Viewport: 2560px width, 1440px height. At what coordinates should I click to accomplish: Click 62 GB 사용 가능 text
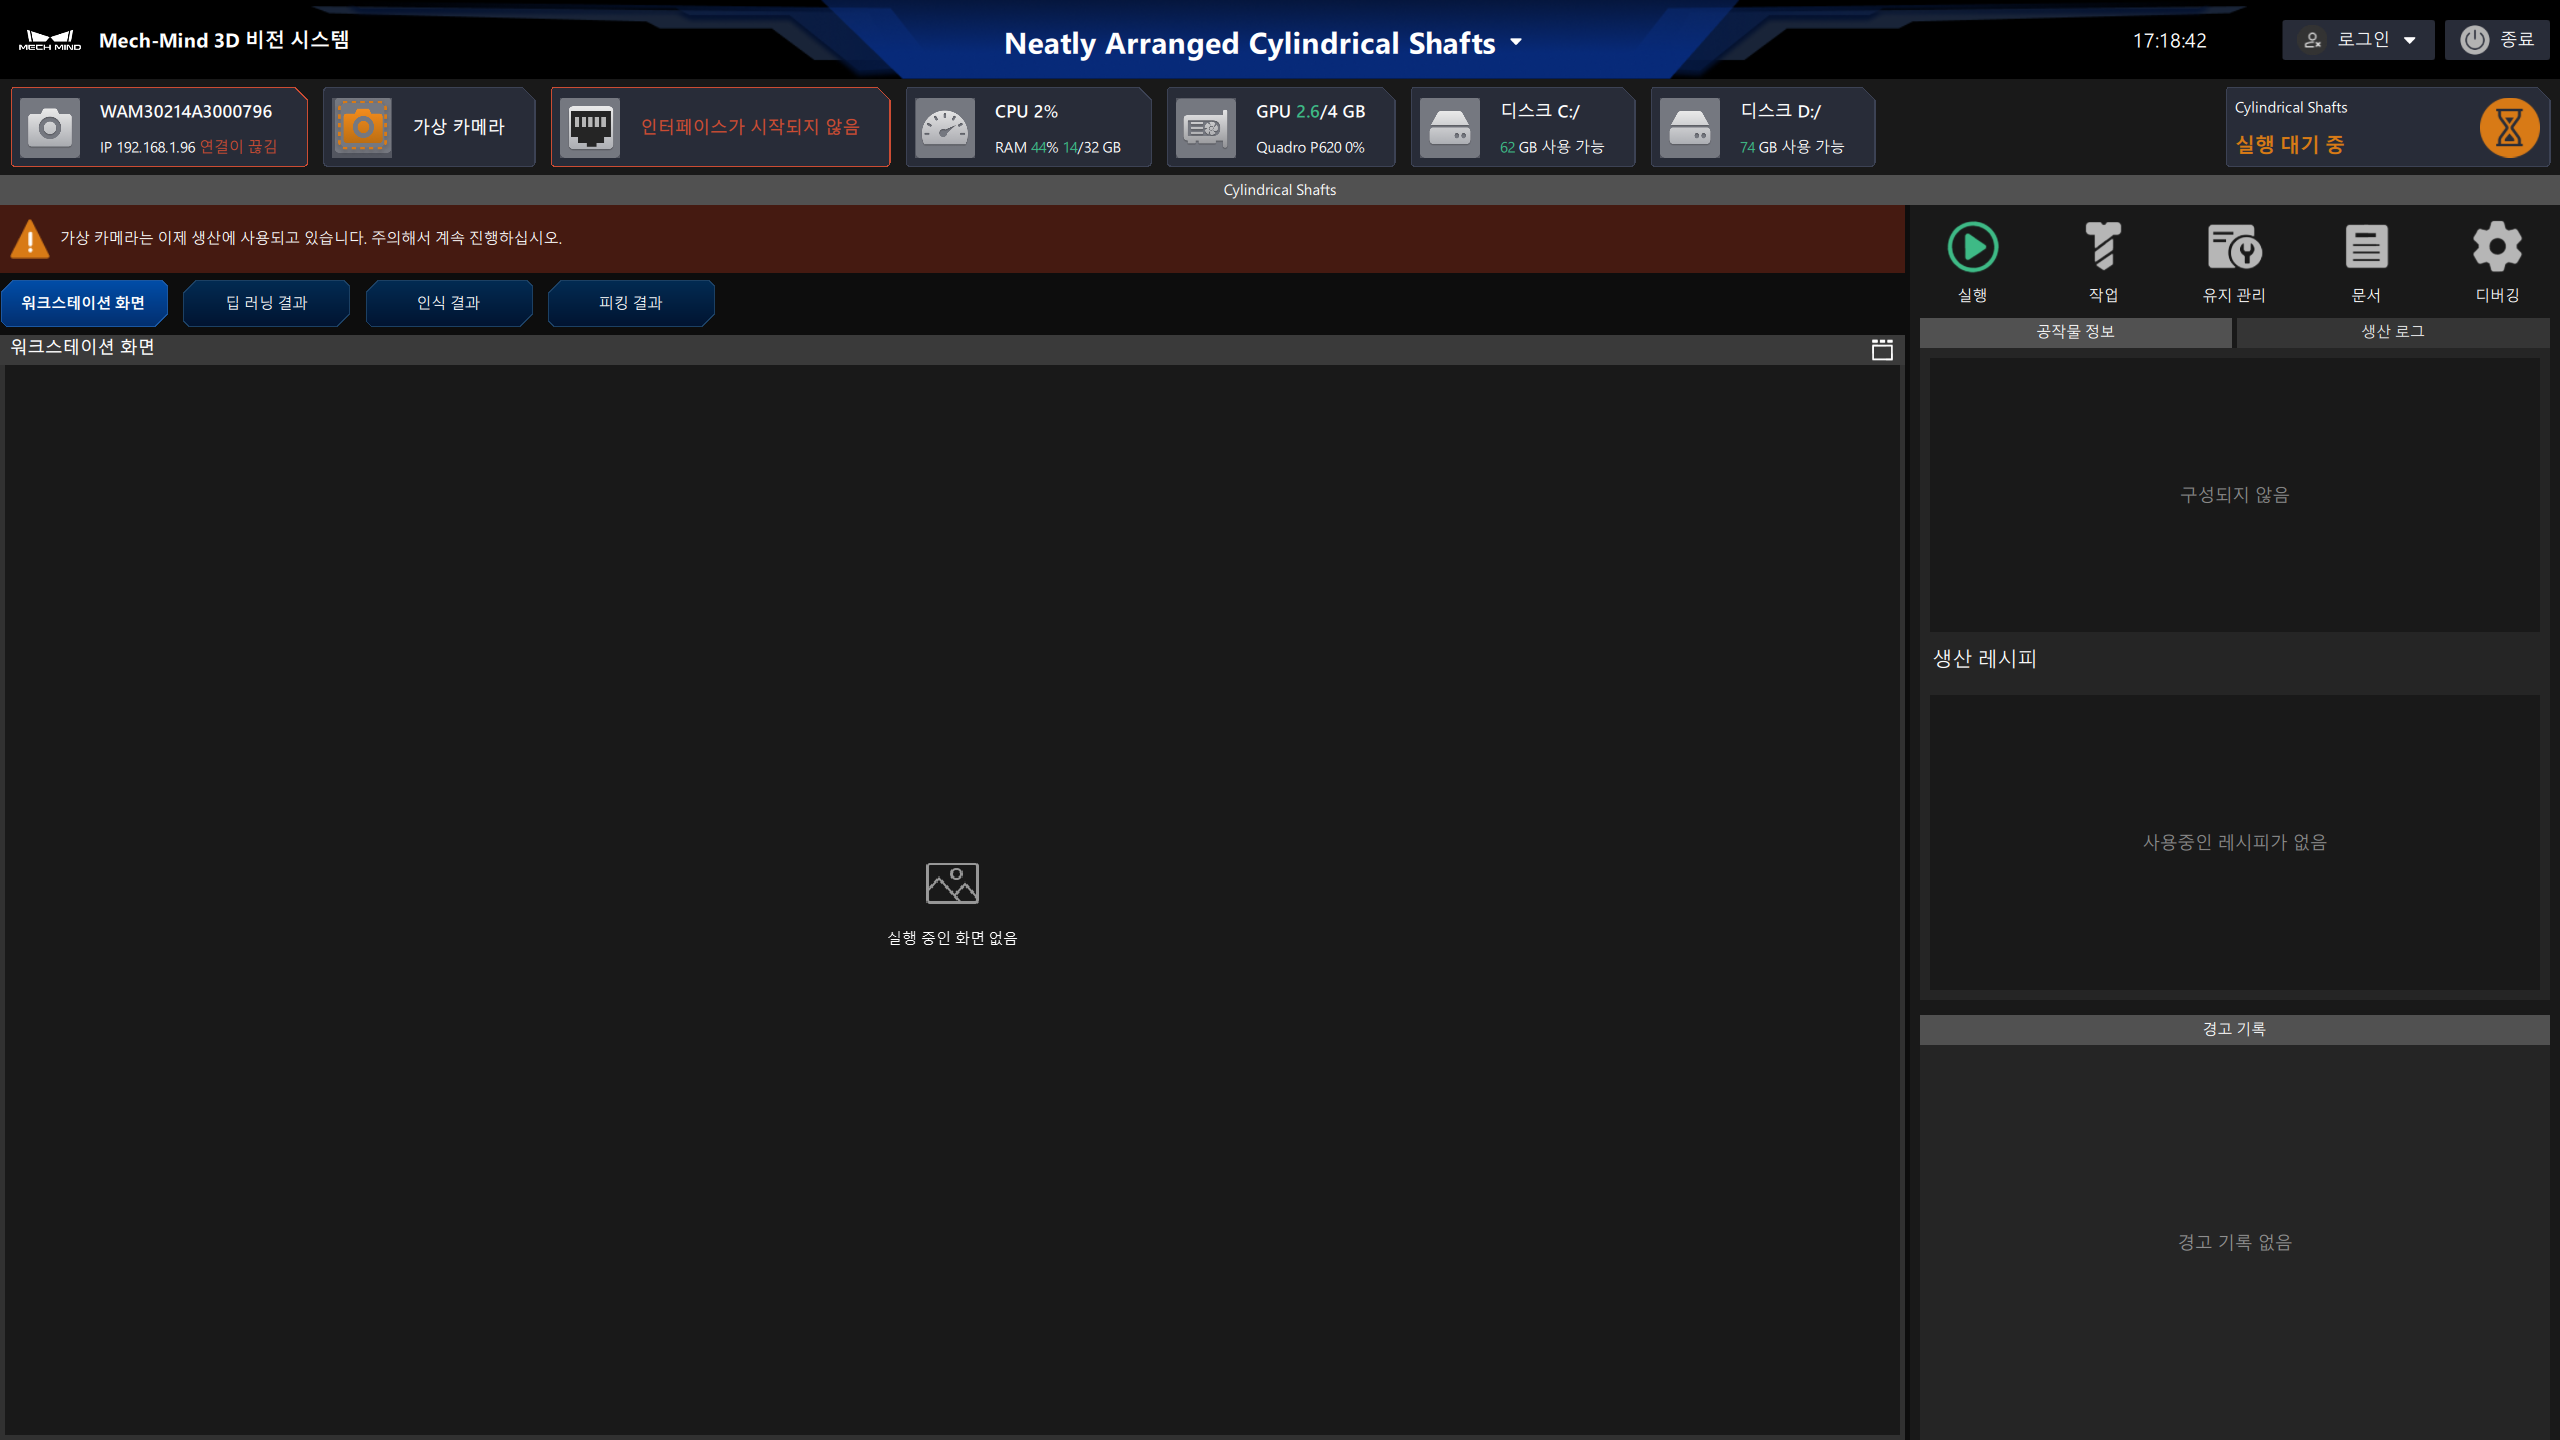(x=1551, y=147)
